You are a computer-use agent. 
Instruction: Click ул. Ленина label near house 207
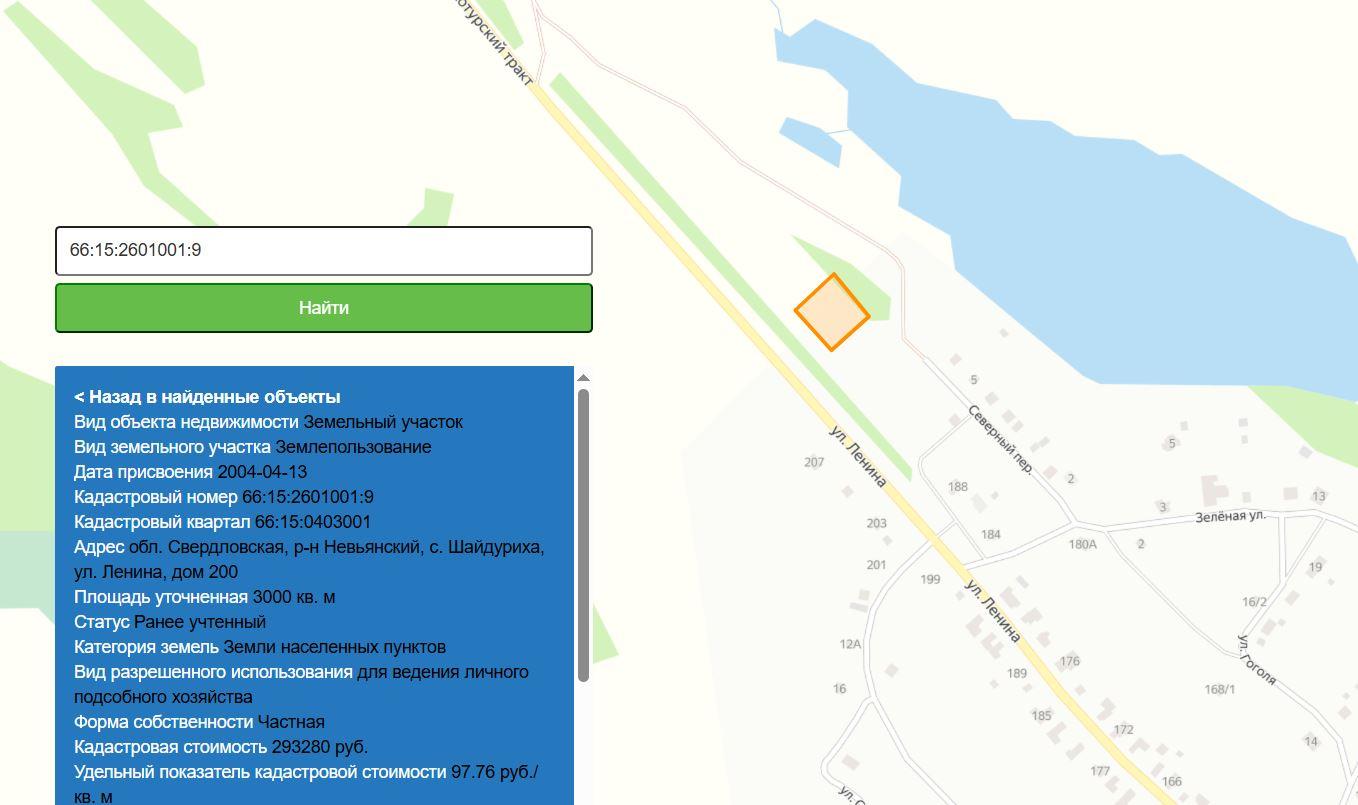[858, 456]
